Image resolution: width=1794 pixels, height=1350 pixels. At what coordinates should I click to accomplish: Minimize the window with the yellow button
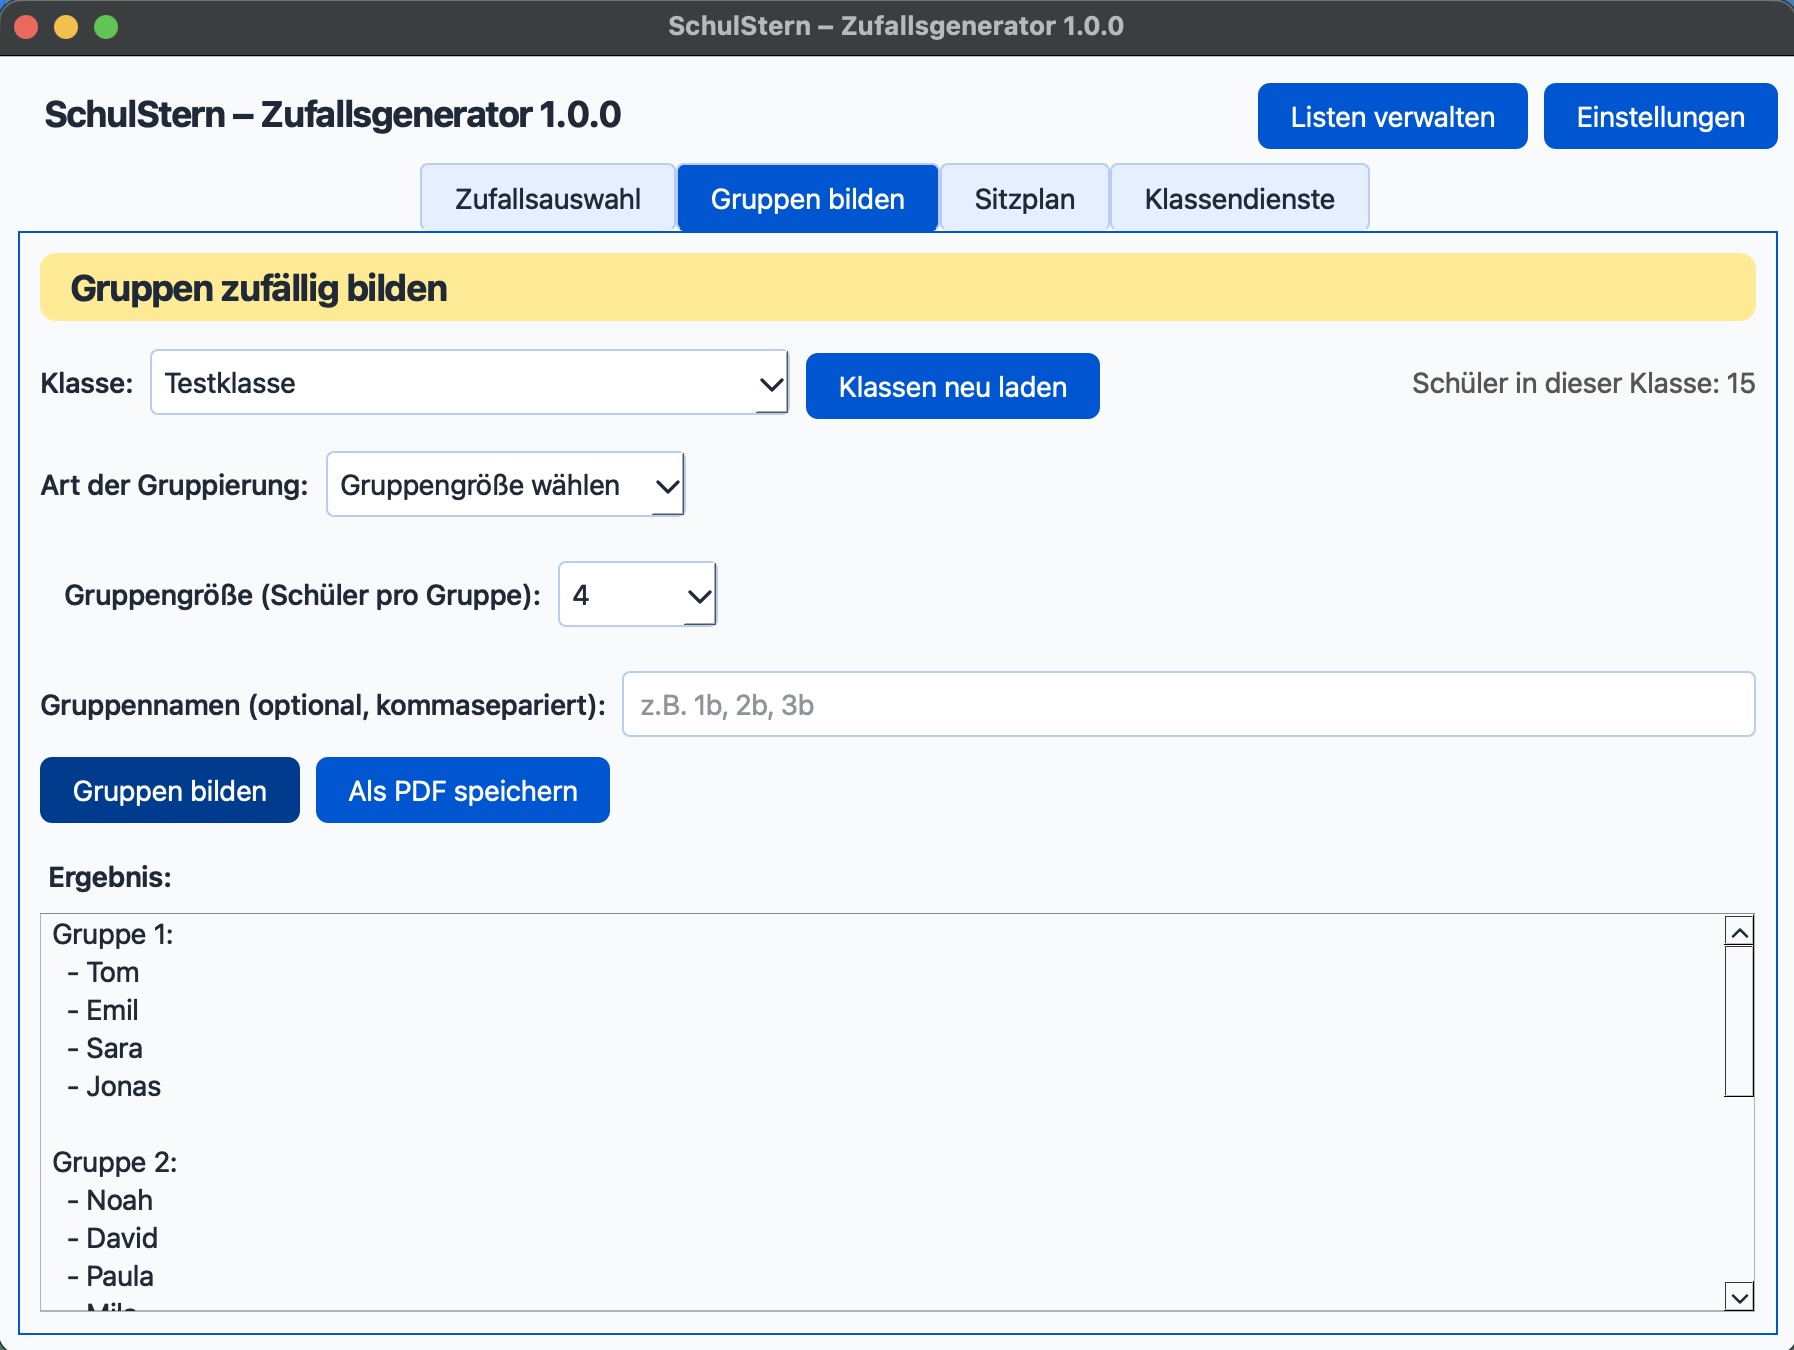[64, 28]
